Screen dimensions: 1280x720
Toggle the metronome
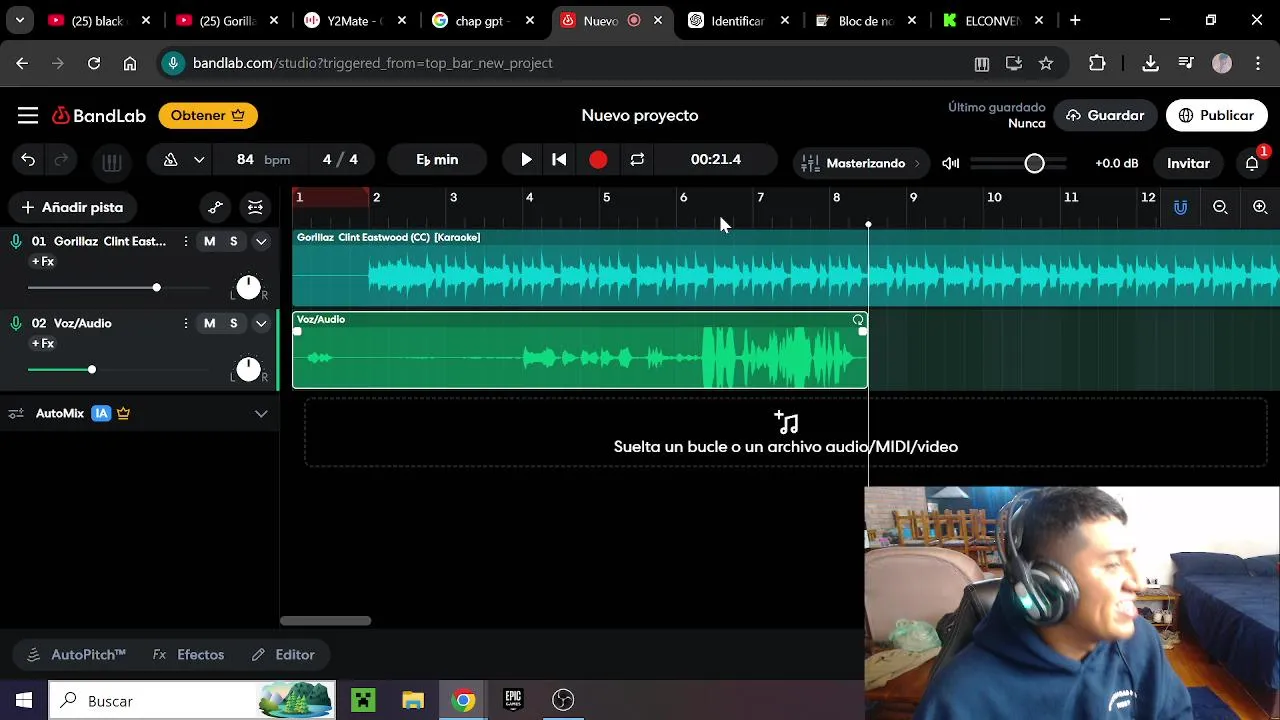[171, 160]
